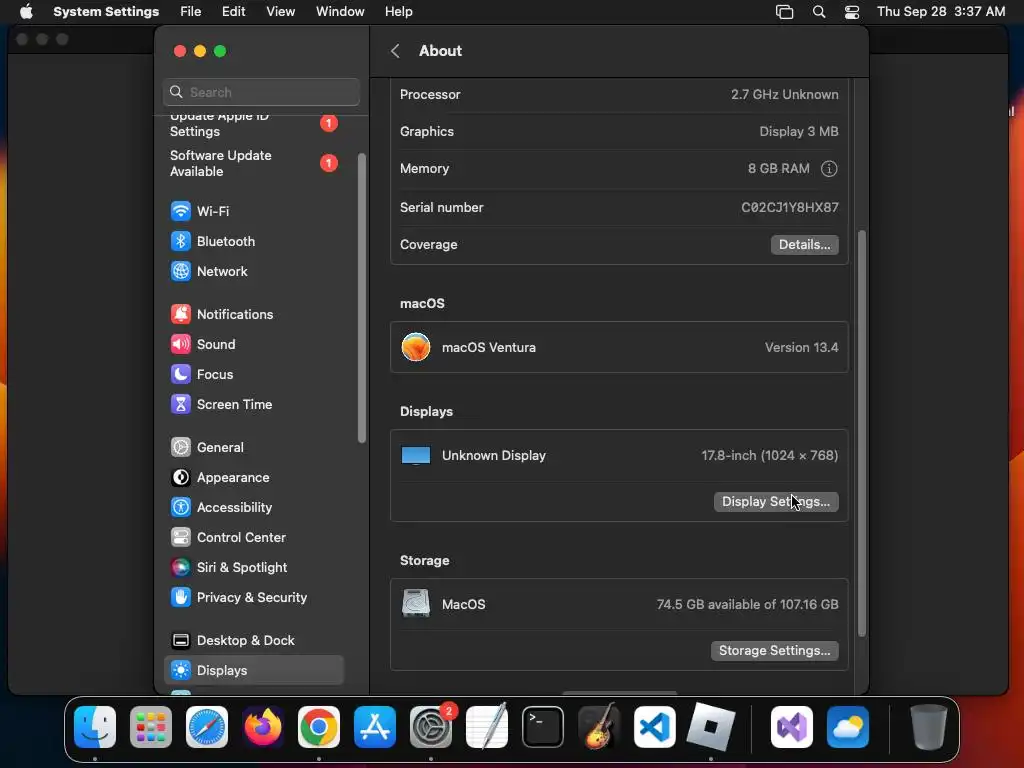Open the weather cloud app in Dock
The height and width of the screenshot is (768, 1024).
coord(848,727)
